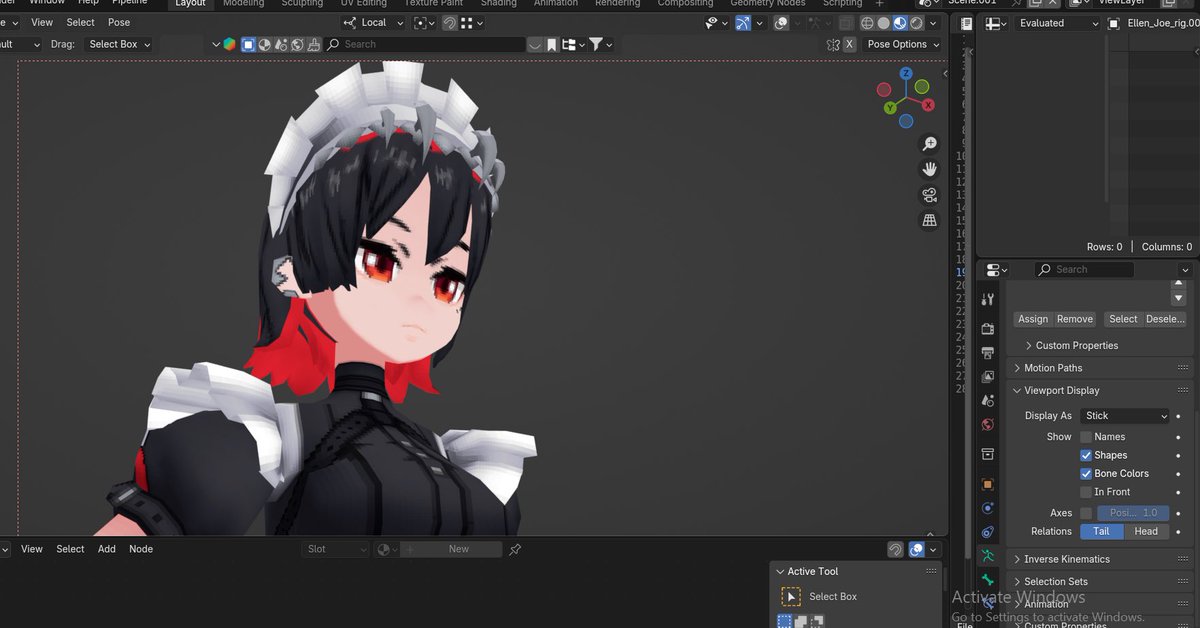Open the viewport header Select menu
Viewport: 1200px width, 628px height.
click(81, 22)
